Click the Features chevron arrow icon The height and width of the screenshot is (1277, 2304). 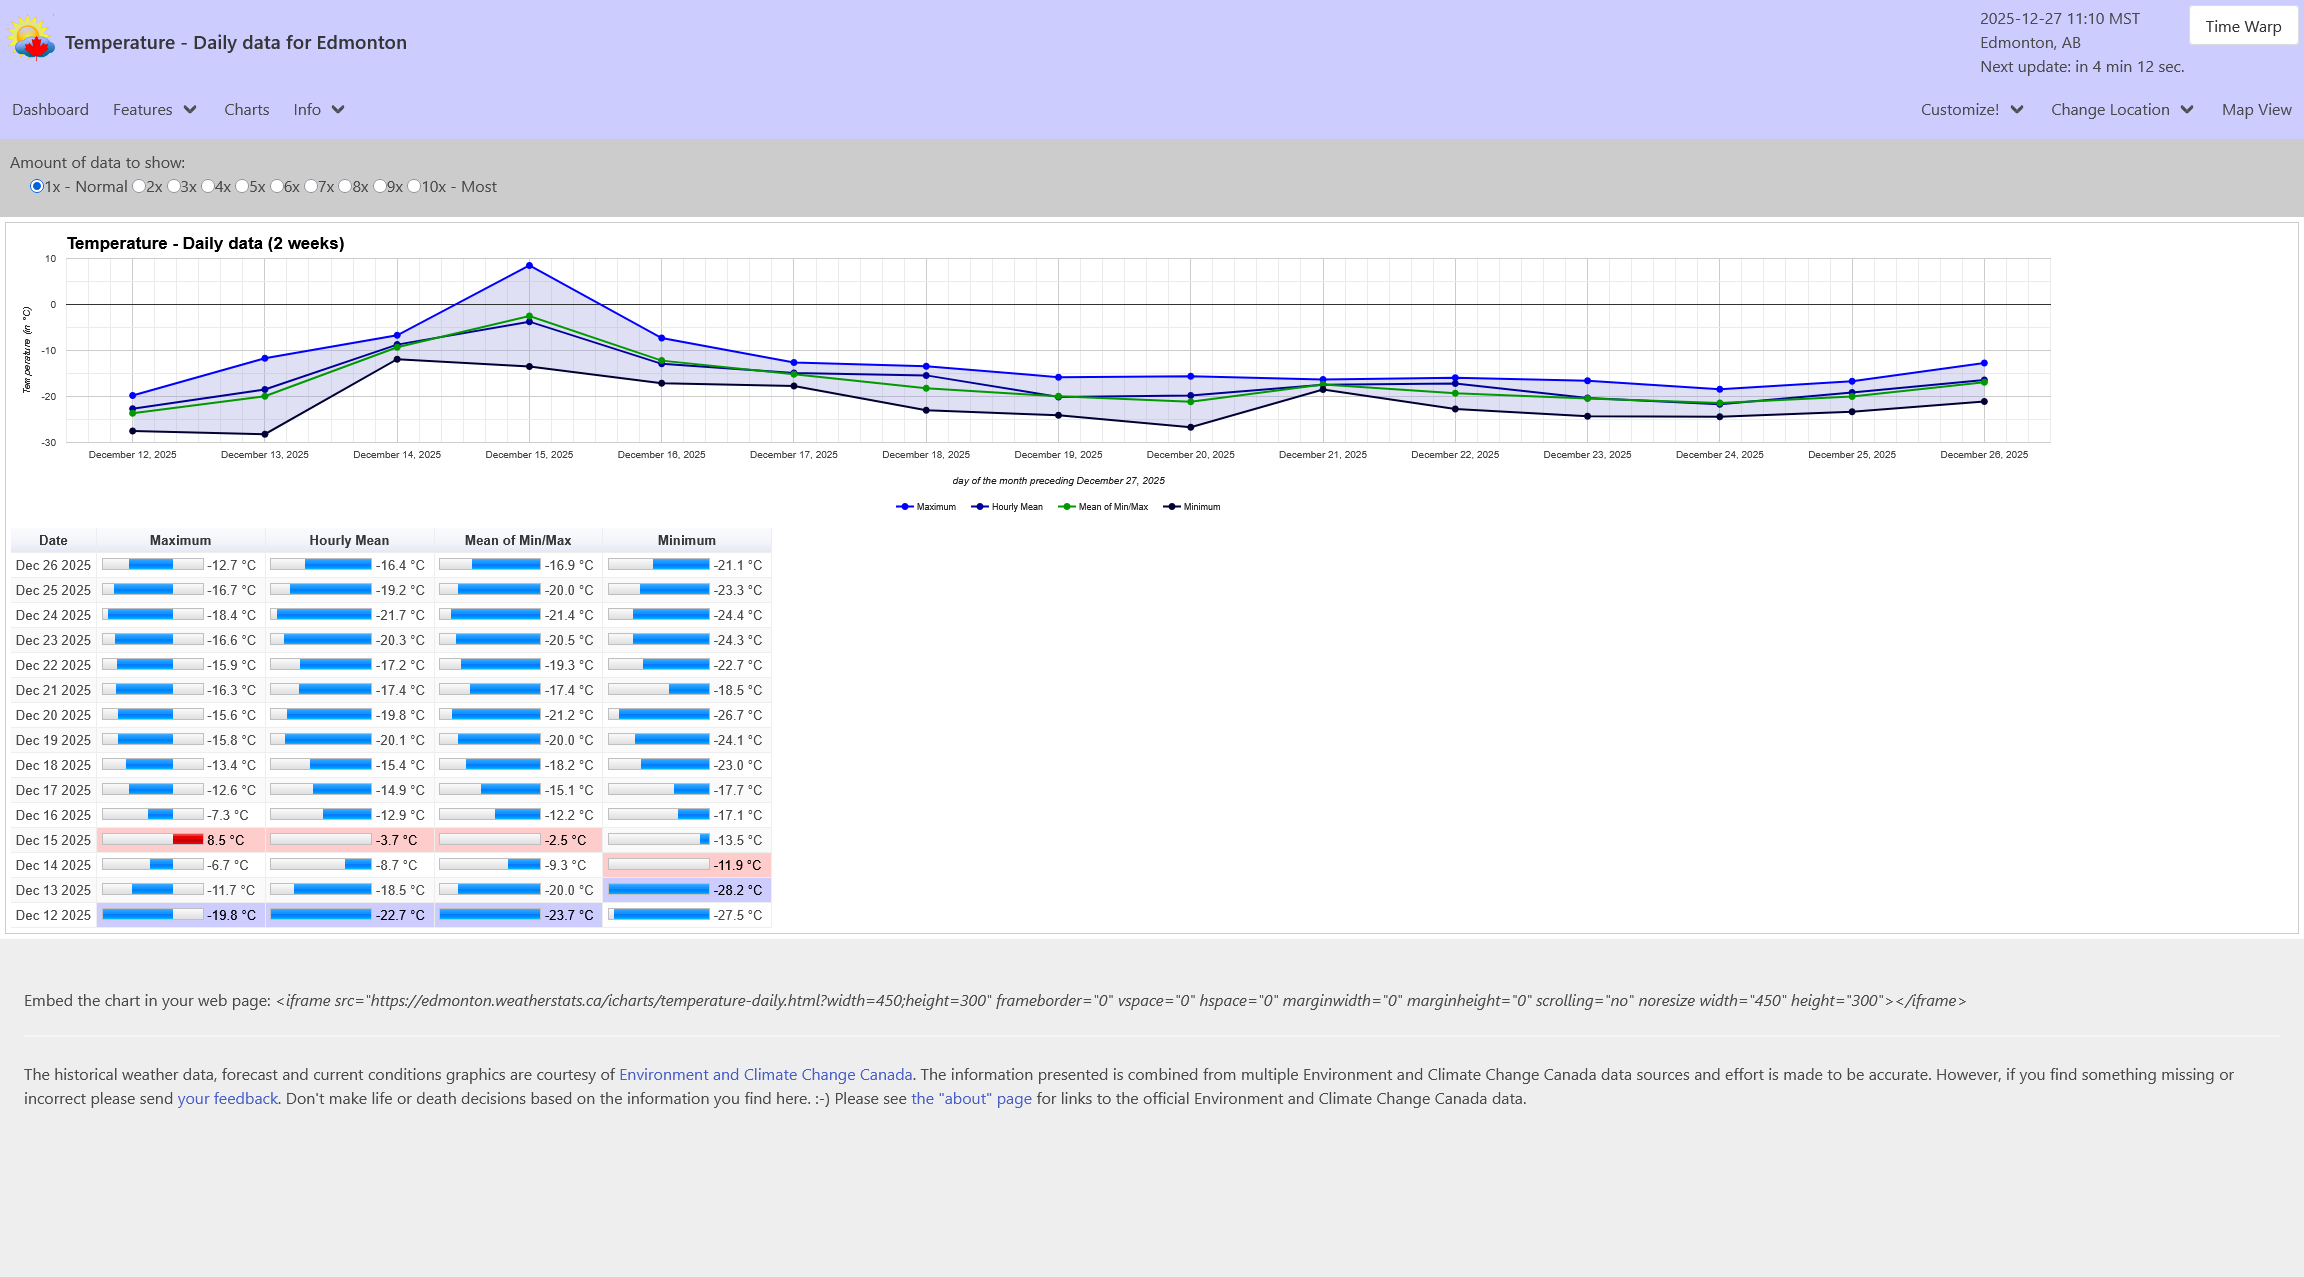tap(190, 110)
